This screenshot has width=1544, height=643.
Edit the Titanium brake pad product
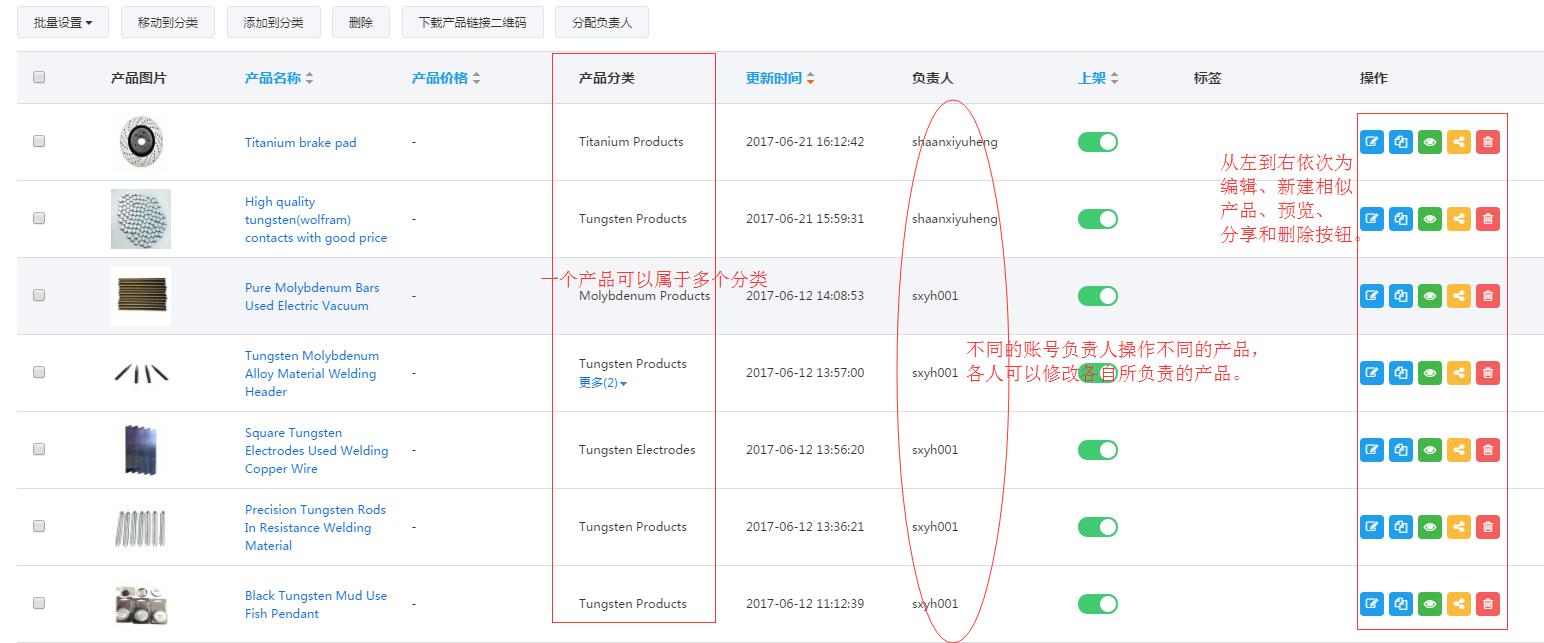[x=1371, y=141]
